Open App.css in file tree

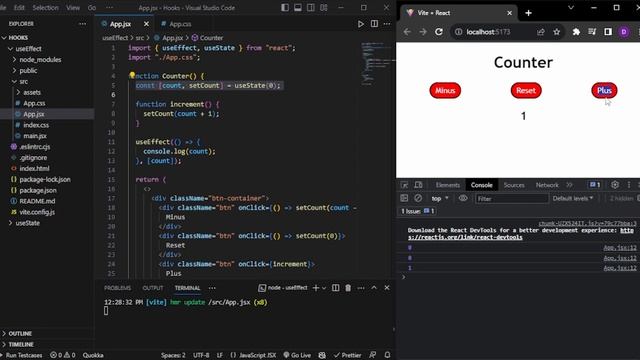pyautogui.click(x=34, y=103)
